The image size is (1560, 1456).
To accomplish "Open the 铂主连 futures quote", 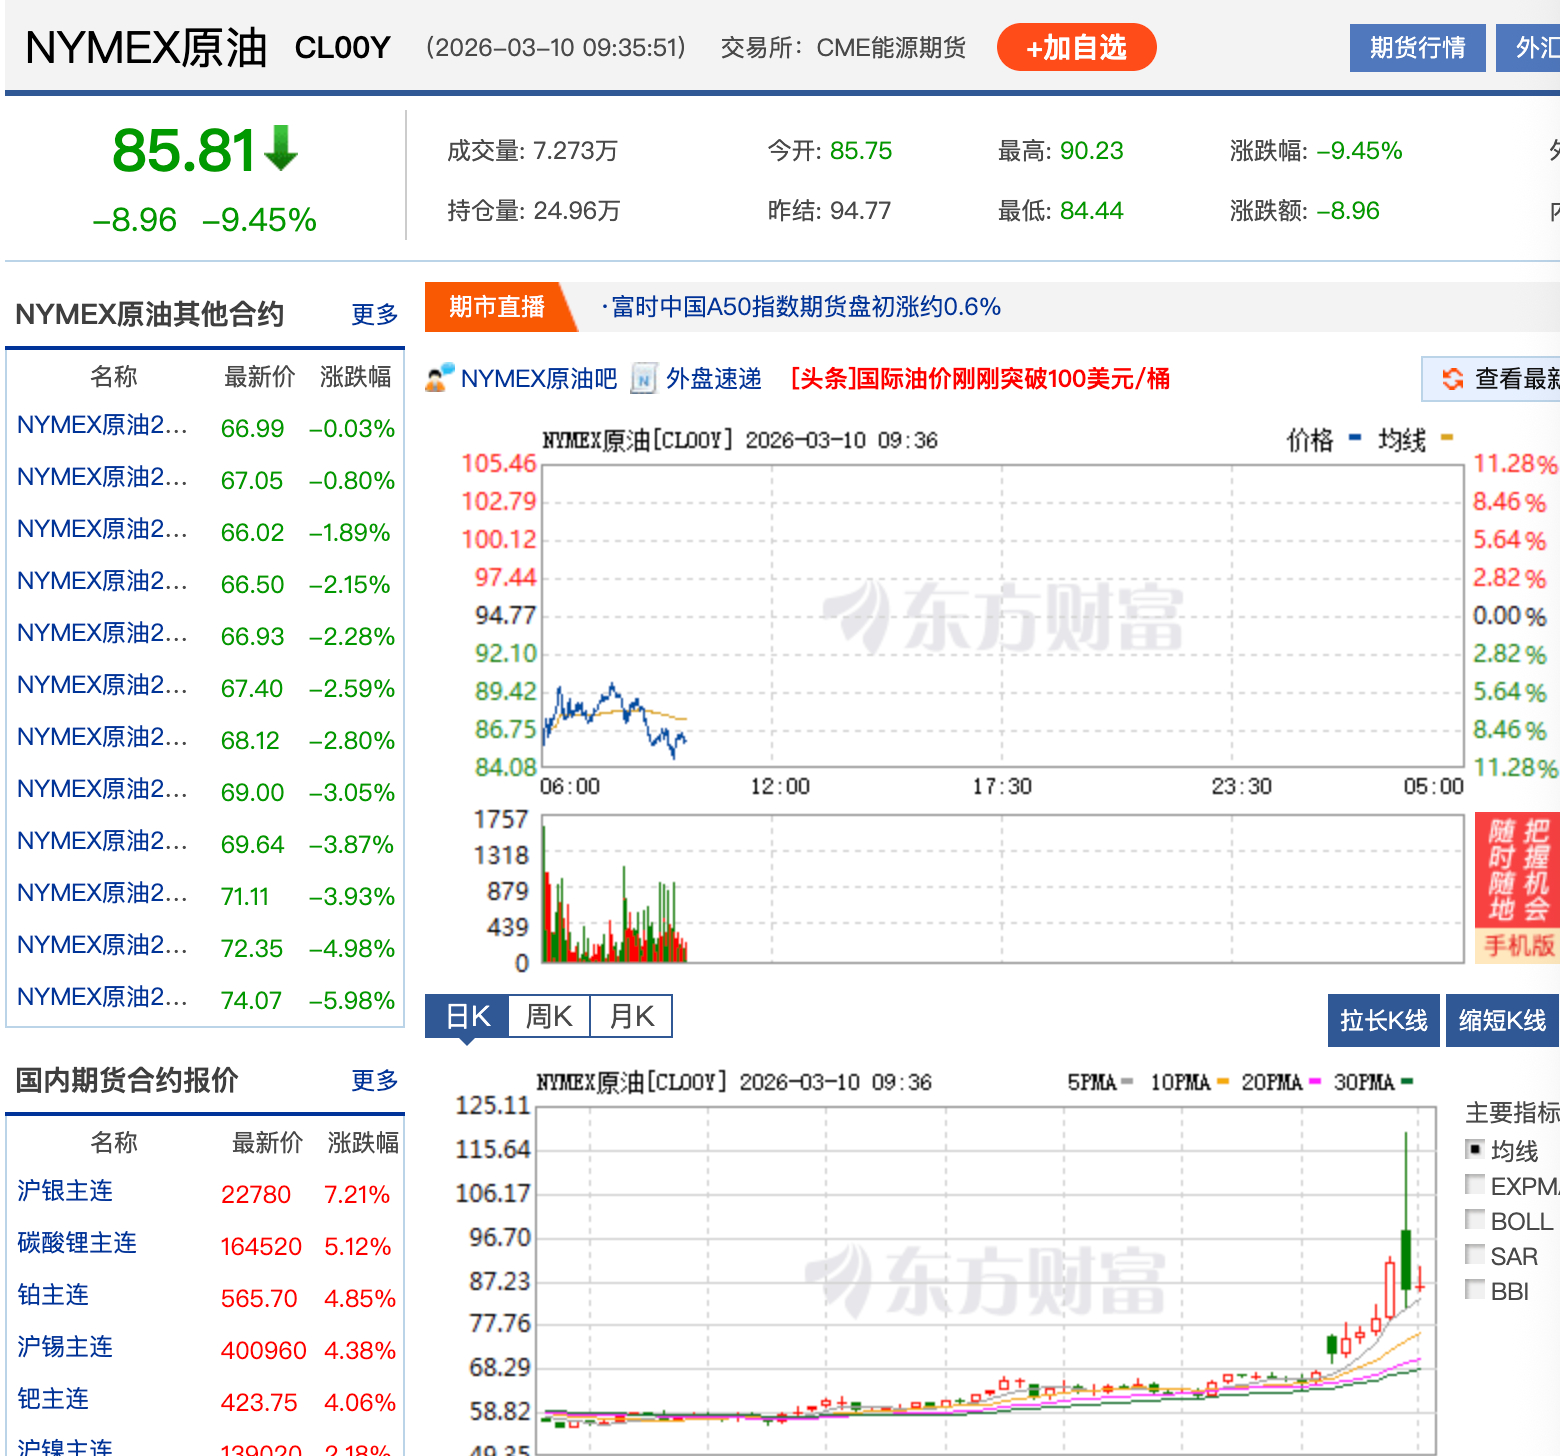I will [53, 1296].
